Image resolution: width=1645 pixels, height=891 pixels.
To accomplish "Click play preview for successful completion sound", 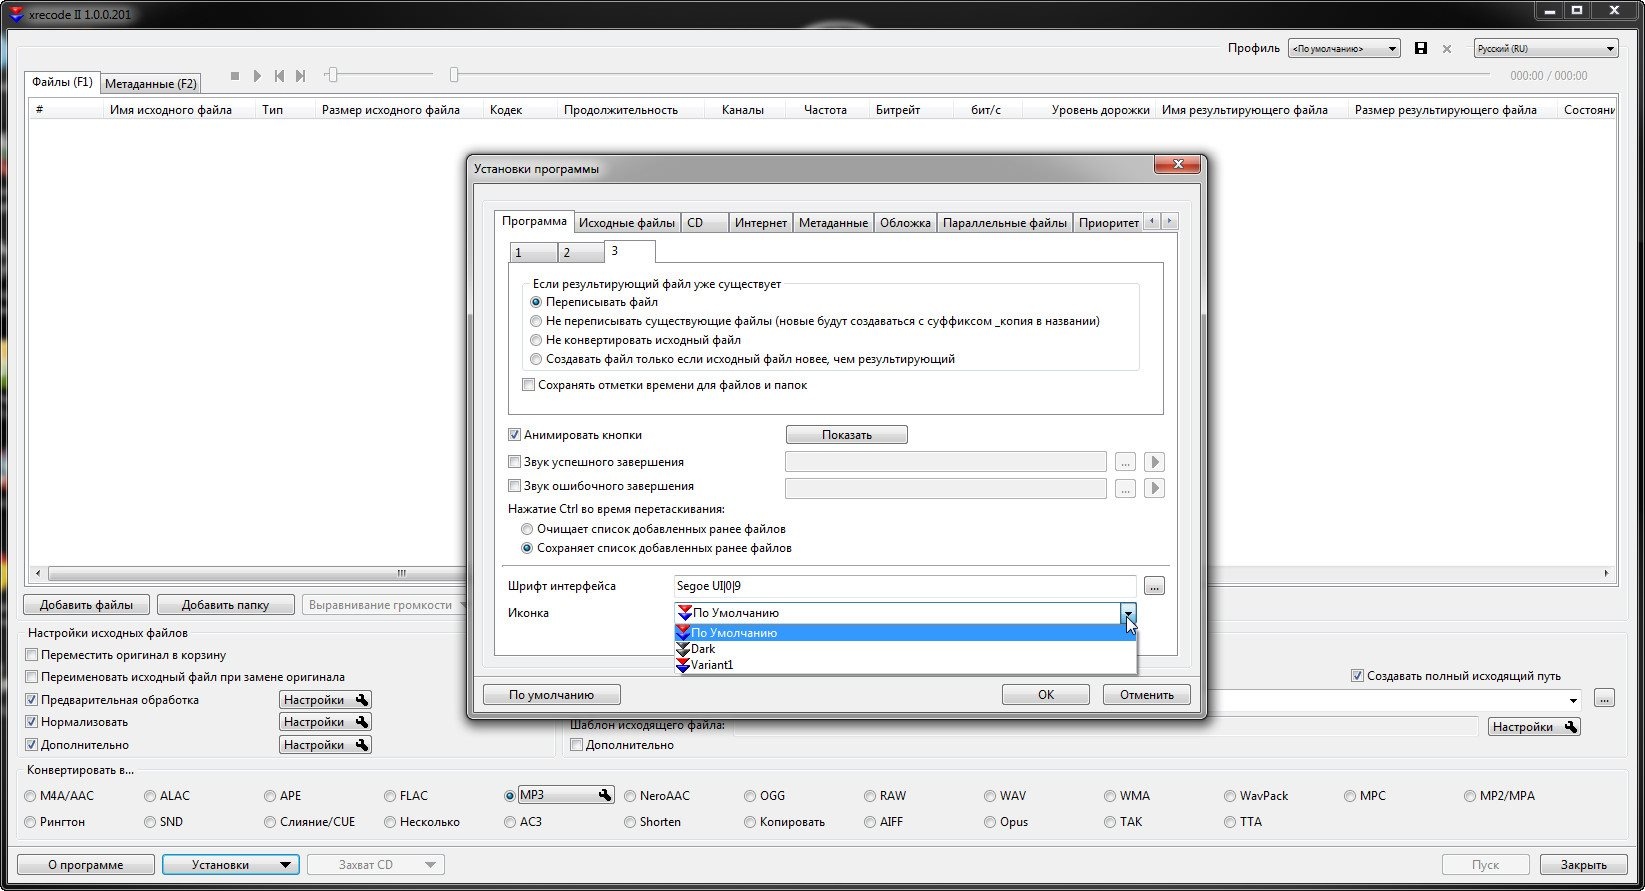I will 1154,462.
